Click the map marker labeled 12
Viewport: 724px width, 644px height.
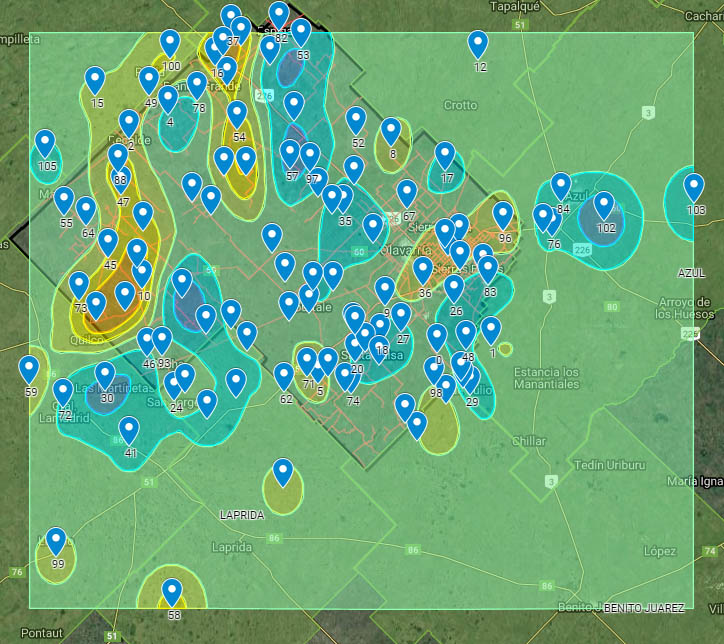pyautogui.click(x=478, y=45)
